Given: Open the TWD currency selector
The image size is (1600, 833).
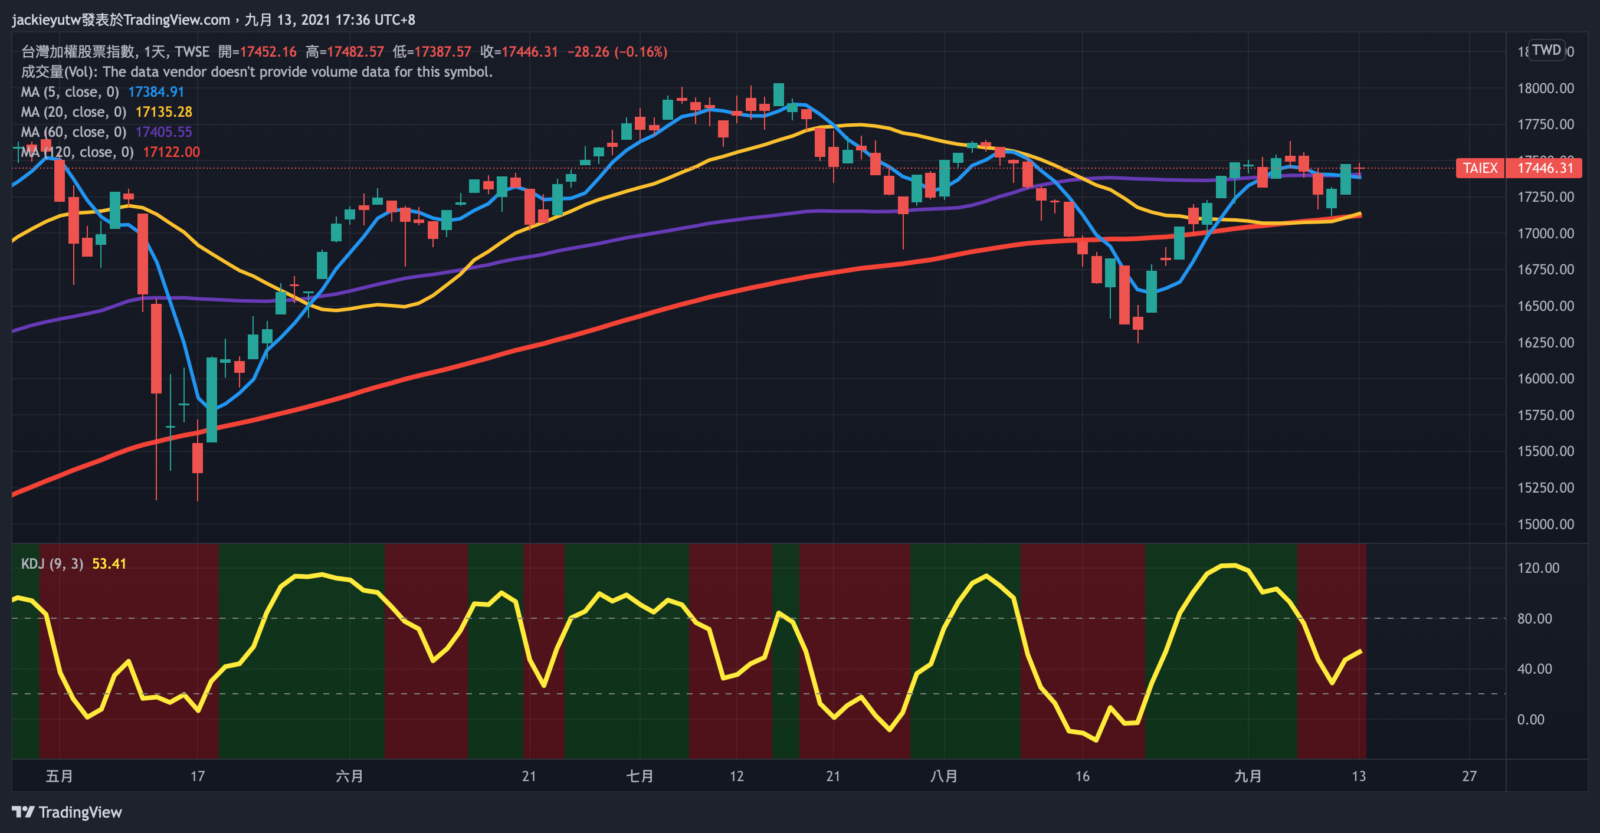Looking at the screenshot, I should point(1546,50).
